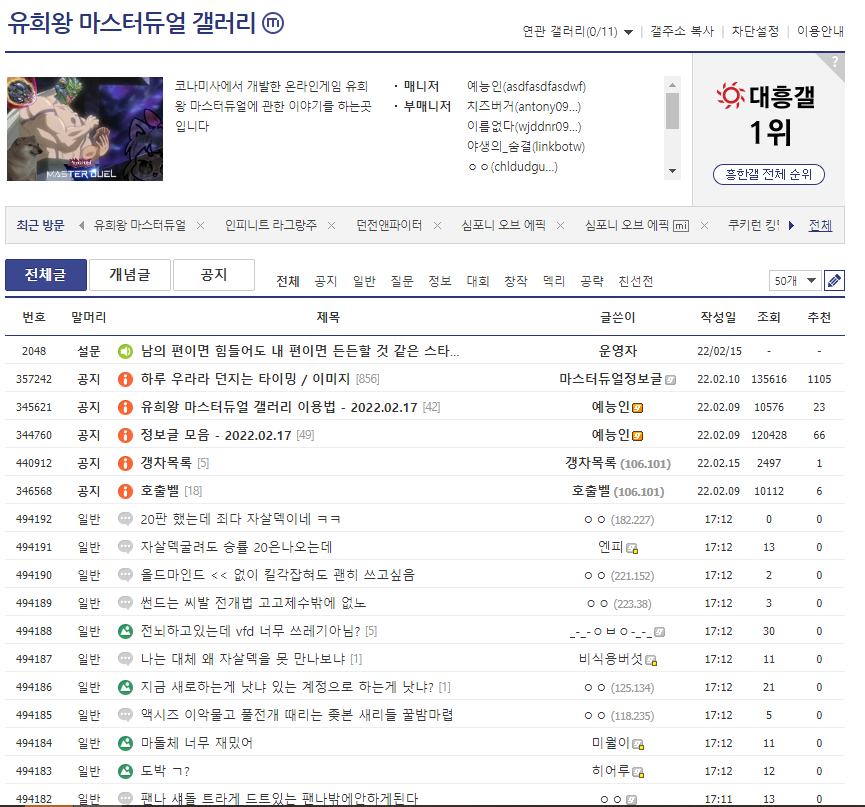Click the minor gallery 'm' badge icon
The width and height of the screenshot is (865, 807).
[x=273, y=23]
